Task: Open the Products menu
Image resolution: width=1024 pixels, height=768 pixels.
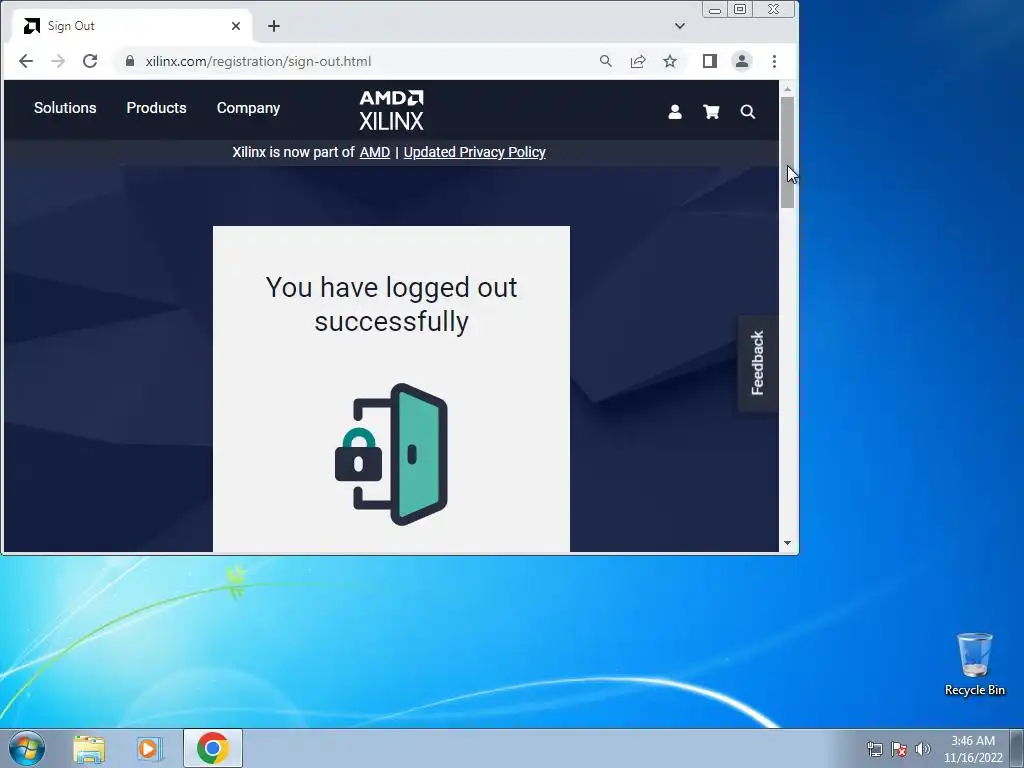Action: pyautogui.click(x=157, y=108)
